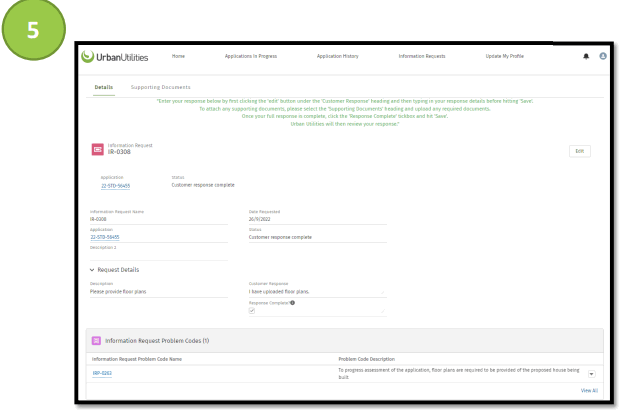Click header status 'Customer response complete'
The width and height of the screenshot is (625, 419).
pos(203,185)
